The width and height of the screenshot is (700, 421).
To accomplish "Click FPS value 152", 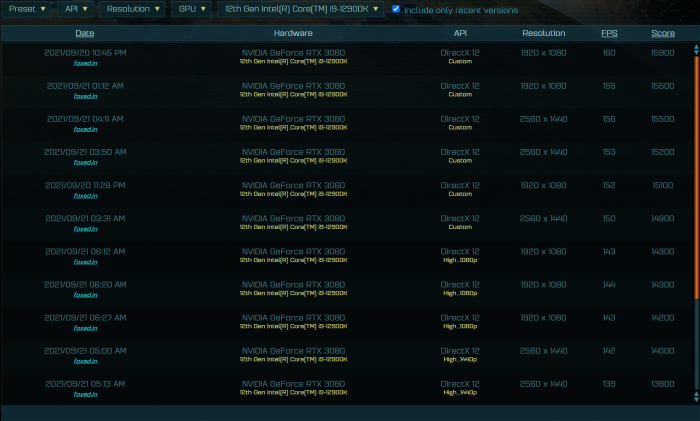I will (609, 185).
